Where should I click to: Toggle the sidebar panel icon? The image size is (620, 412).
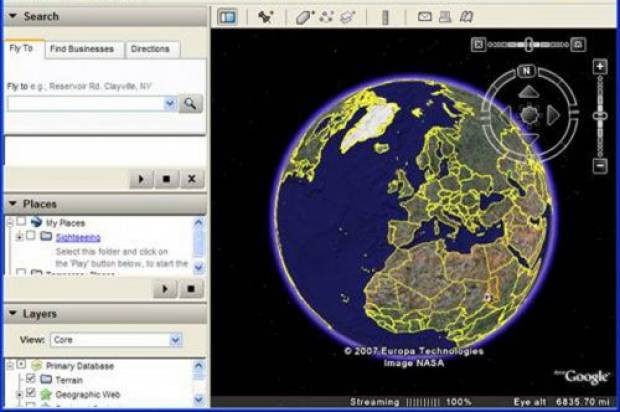click(227, 17)
